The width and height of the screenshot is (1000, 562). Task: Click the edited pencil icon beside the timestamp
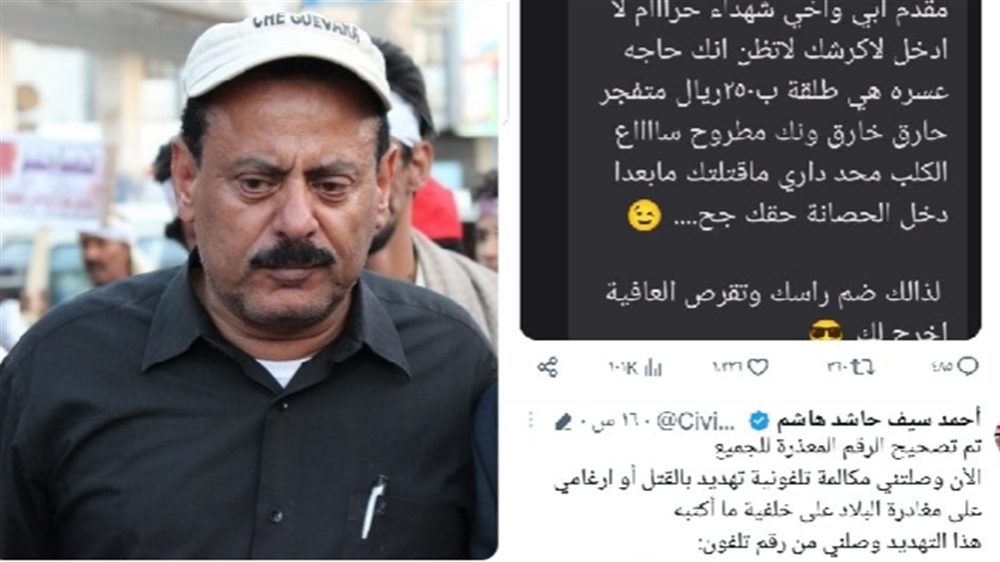564,421
